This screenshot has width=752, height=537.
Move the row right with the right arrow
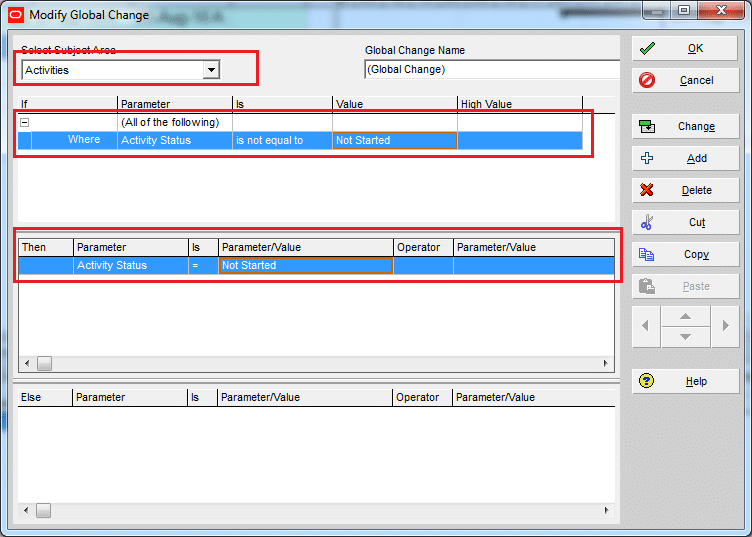pos(725,326)
